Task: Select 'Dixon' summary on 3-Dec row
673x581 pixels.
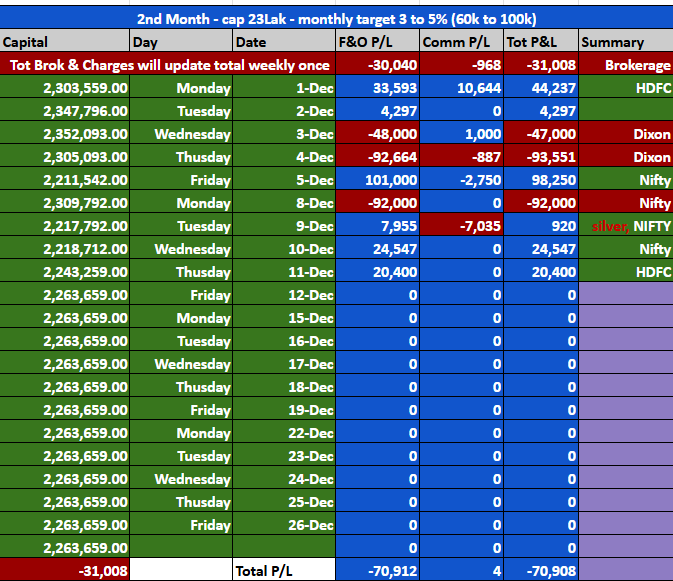Action: 626,134
